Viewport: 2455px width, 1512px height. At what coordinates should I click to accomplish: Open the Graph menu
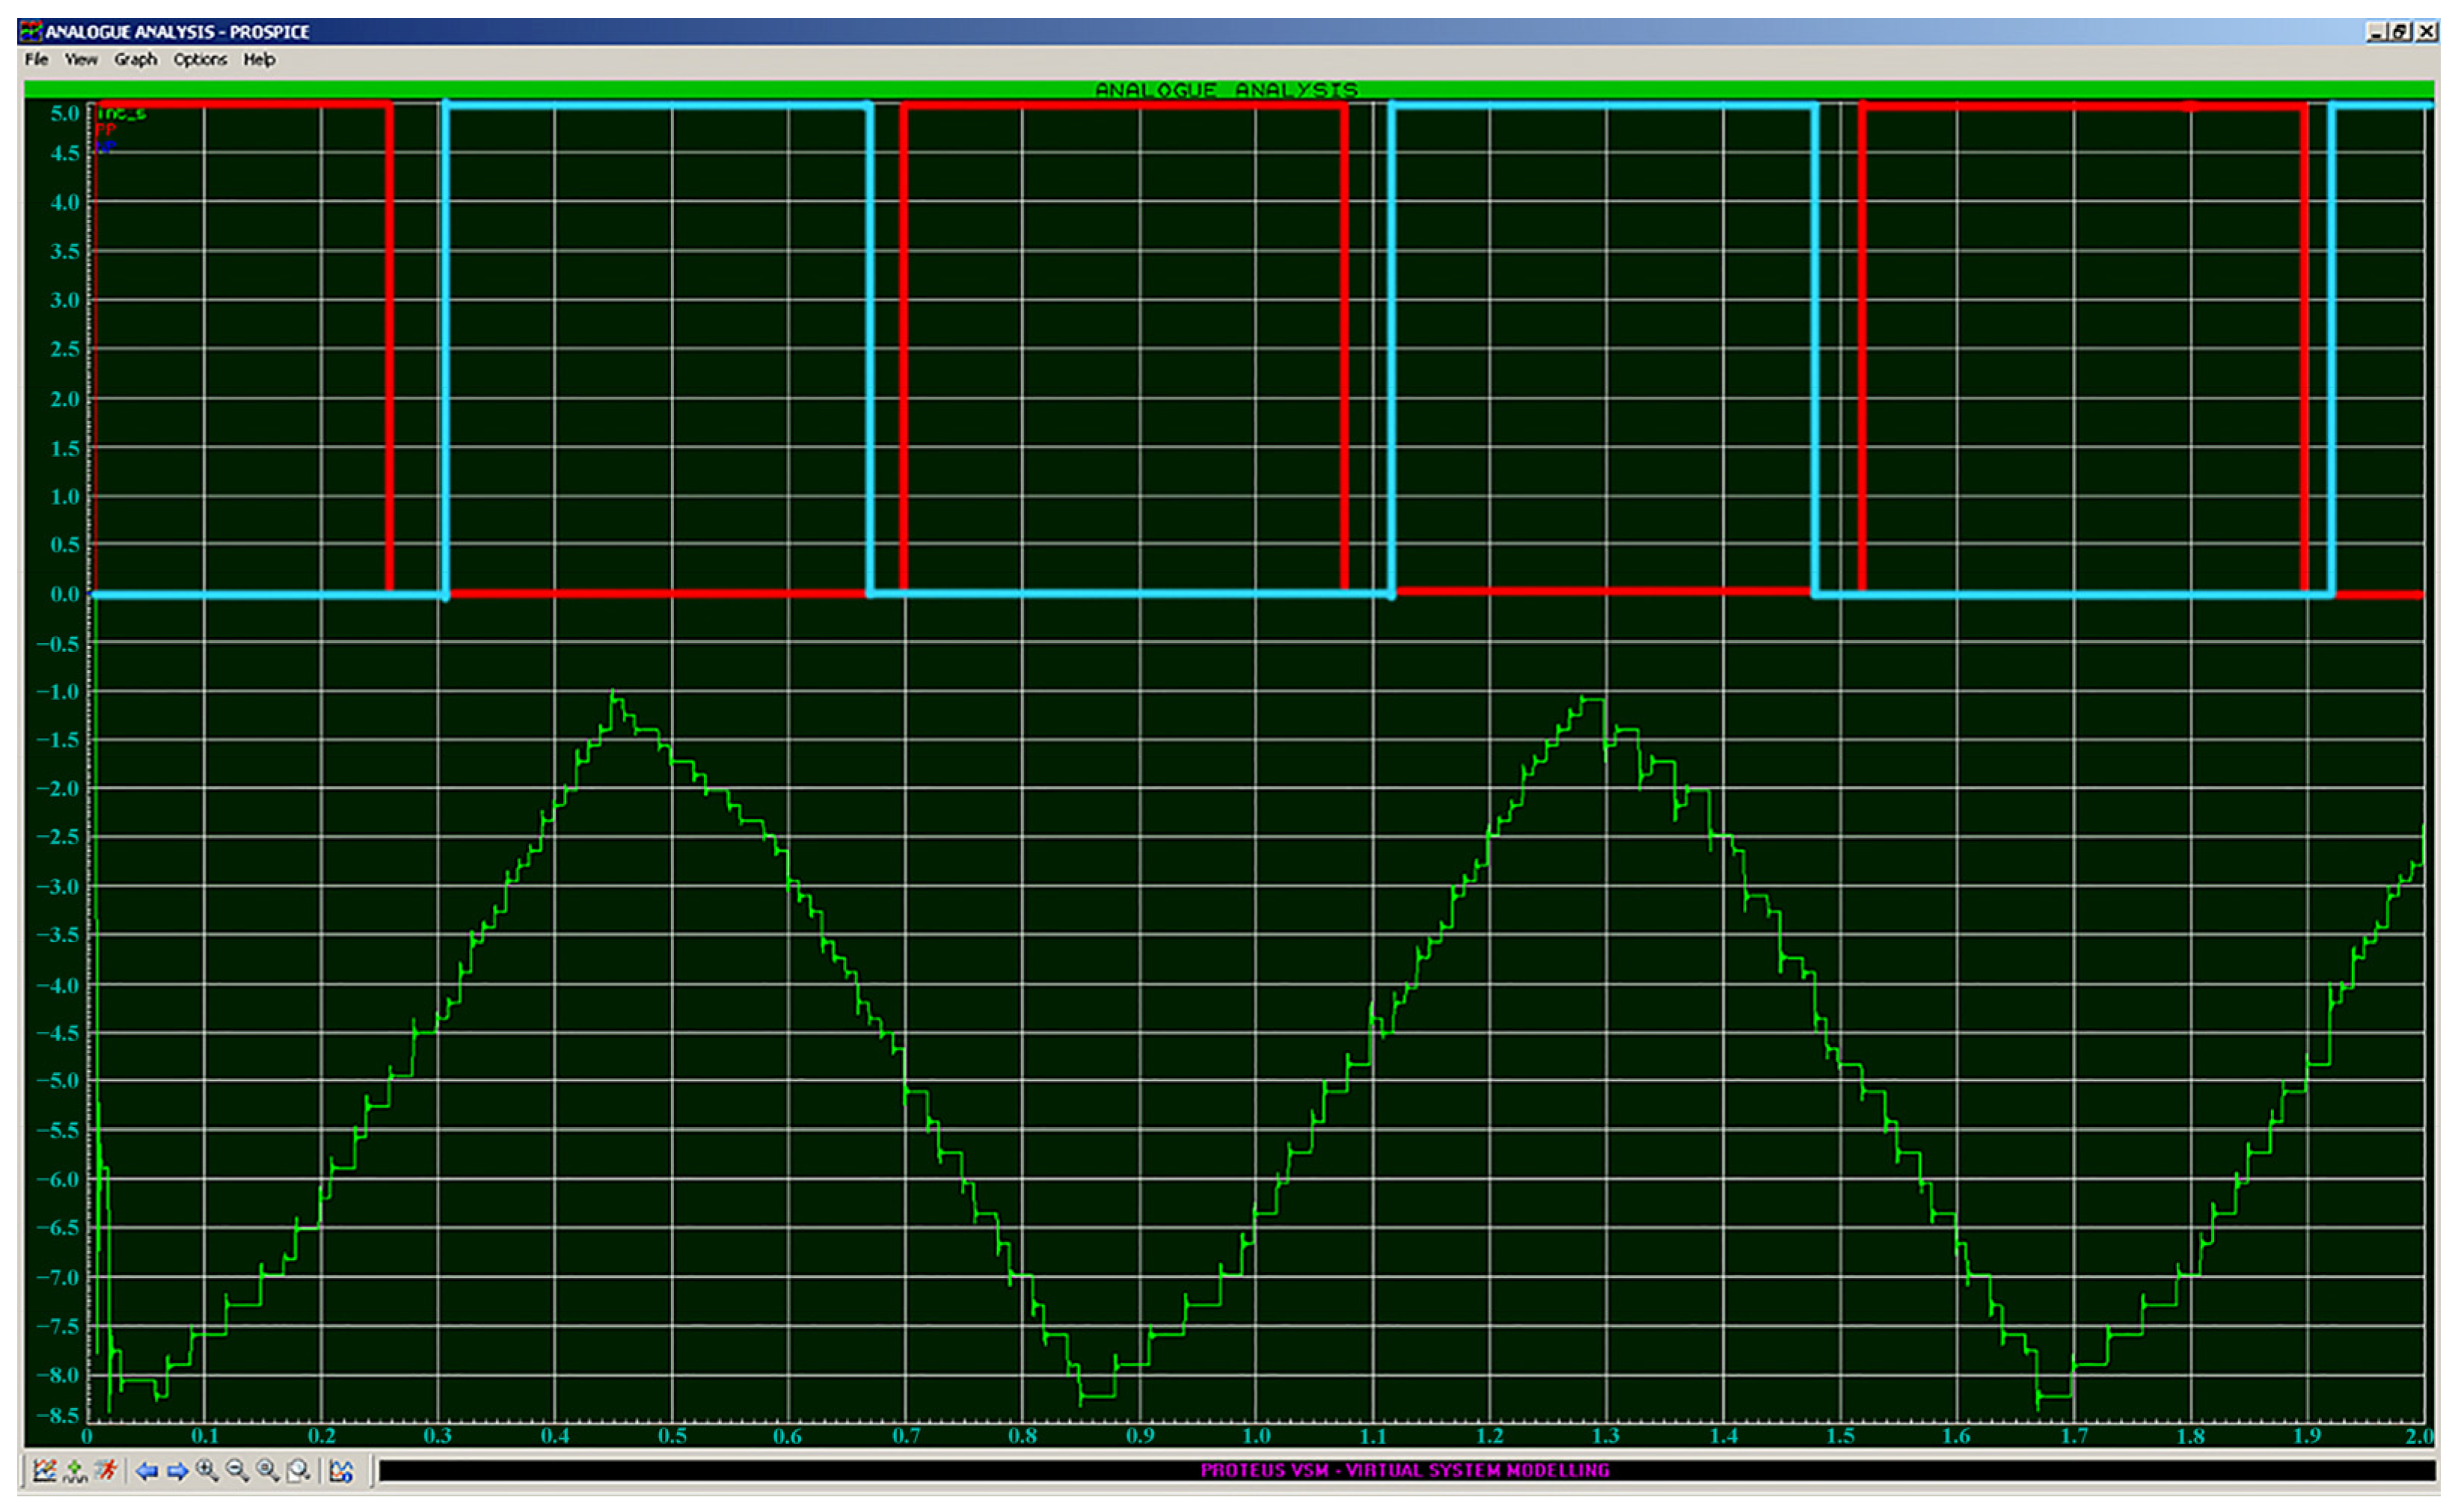[x=136, y=60]
